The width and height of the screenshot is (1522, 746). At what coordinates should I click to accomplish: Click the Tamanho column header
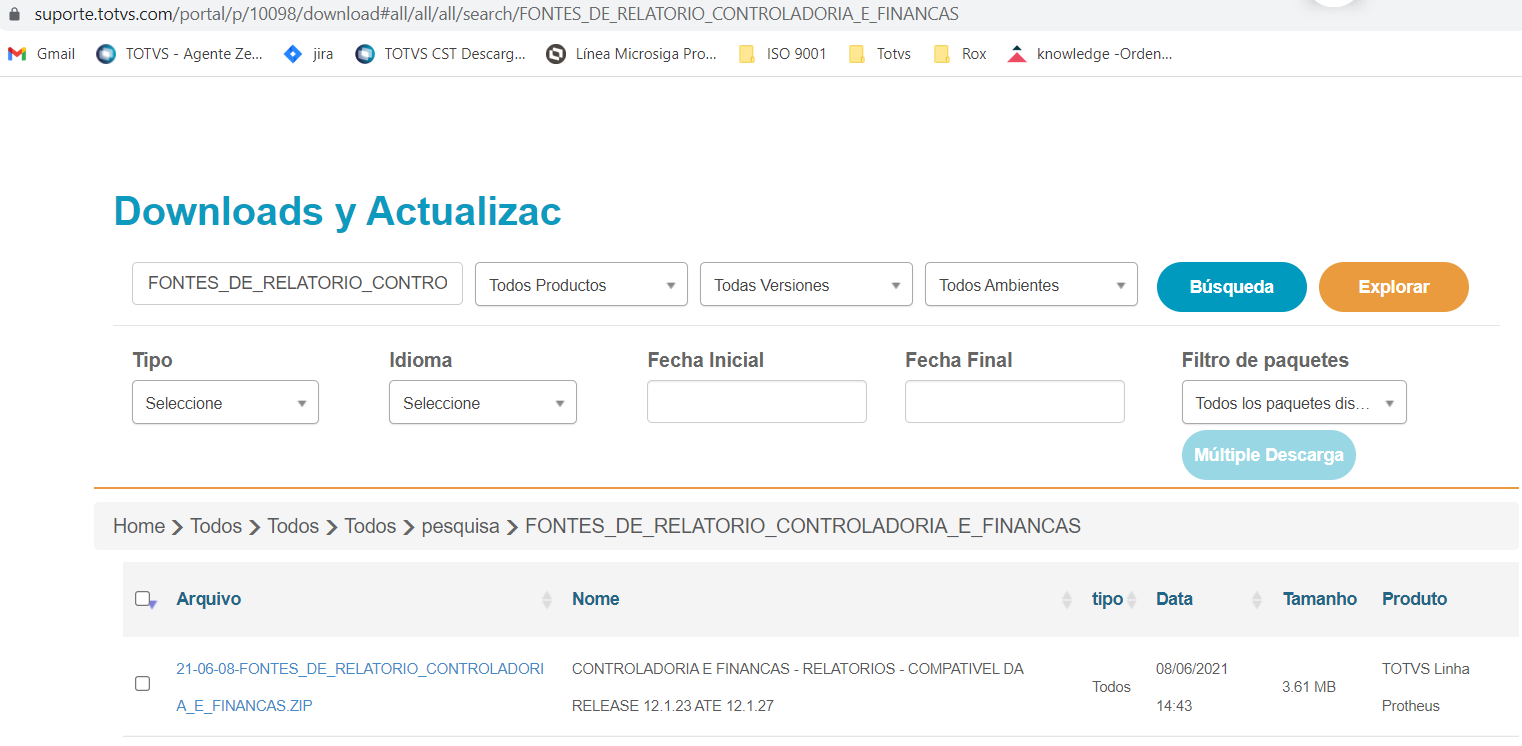[x=1320, y=599]
